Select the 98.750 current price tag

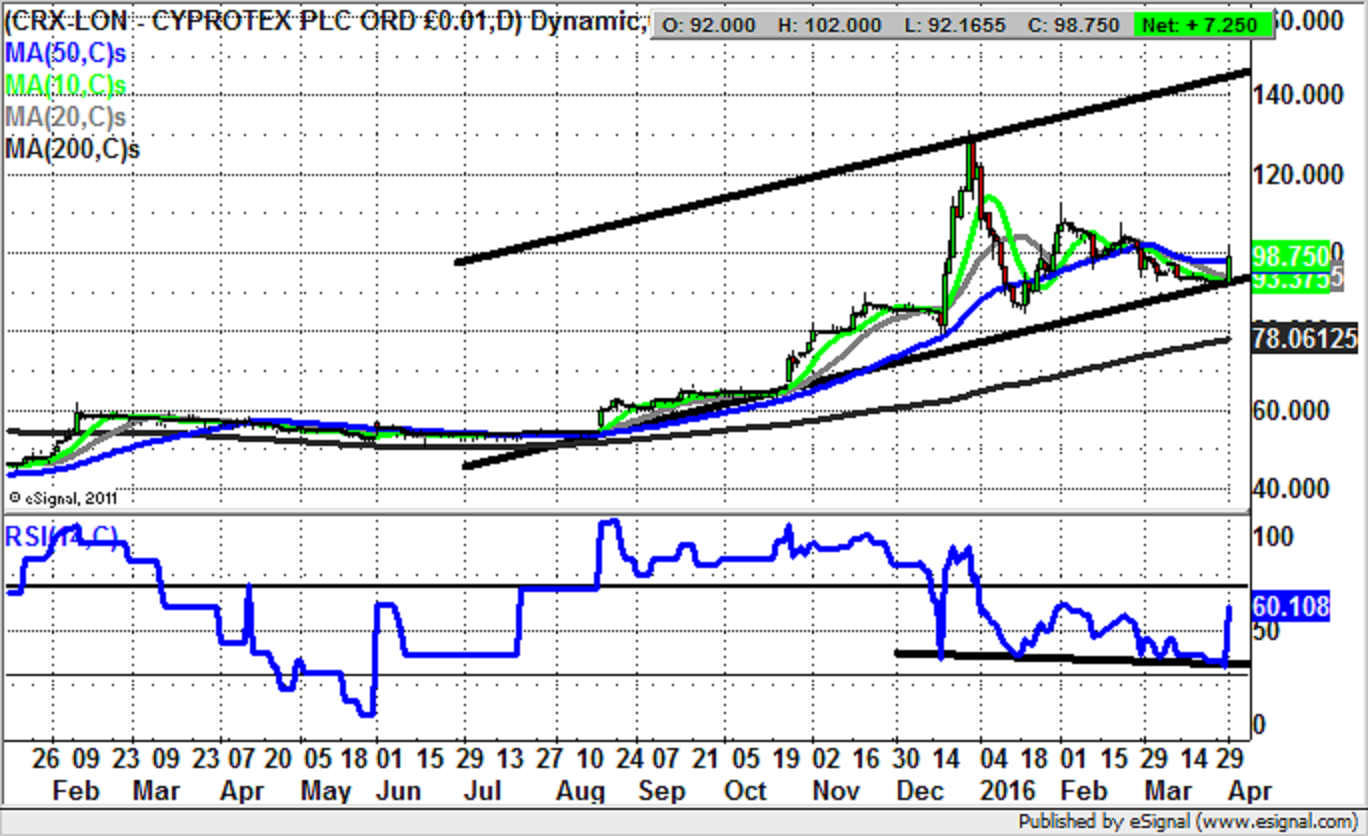(x=1291, y=254)
